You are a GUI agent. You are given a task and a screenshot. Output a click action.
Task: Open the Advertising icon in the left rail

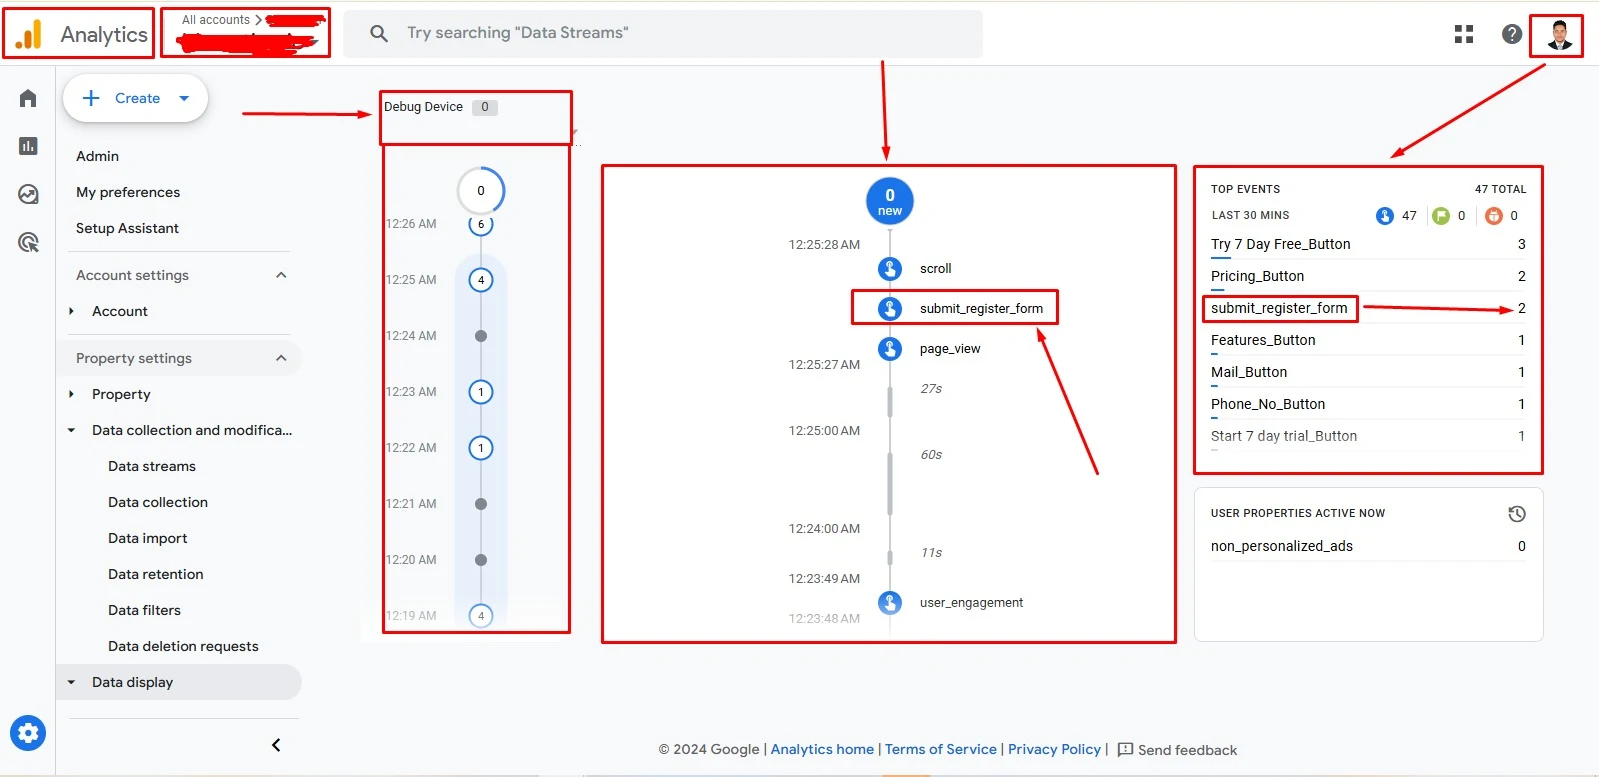click(x=28, y=242)
